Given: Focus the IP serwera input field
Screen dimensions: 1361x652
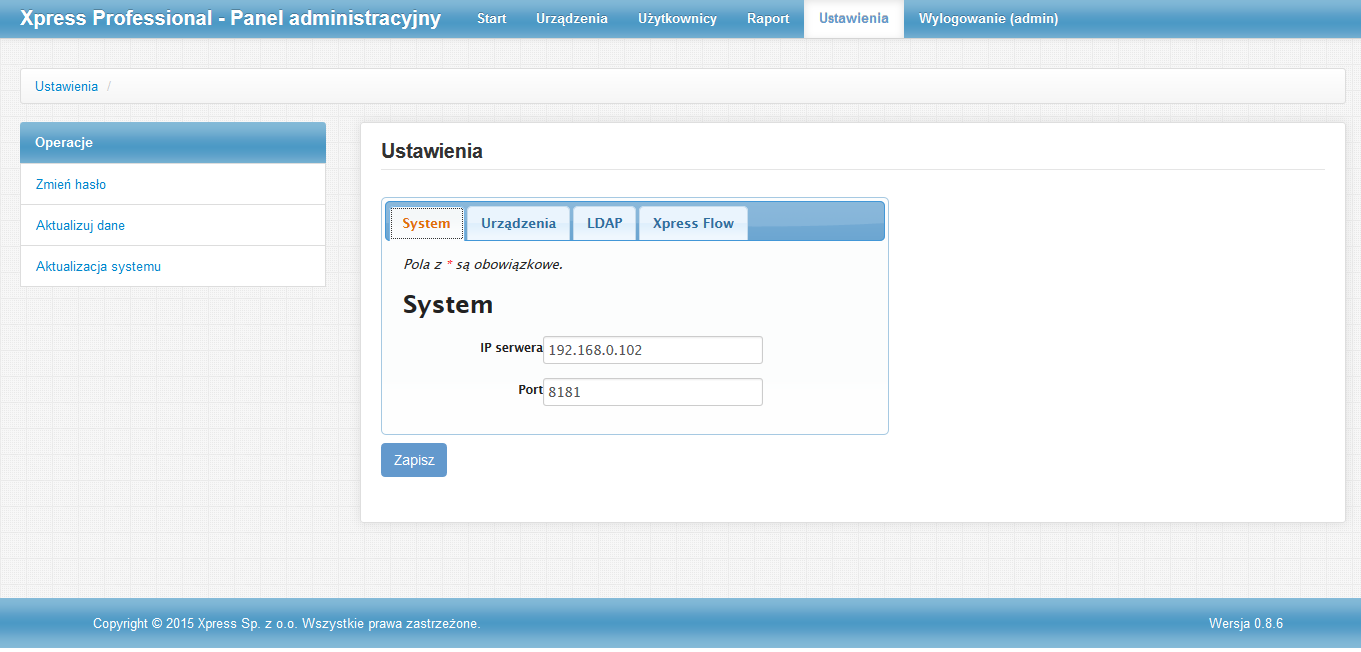Looking at the screenshot, I should [x=653, y=350].
